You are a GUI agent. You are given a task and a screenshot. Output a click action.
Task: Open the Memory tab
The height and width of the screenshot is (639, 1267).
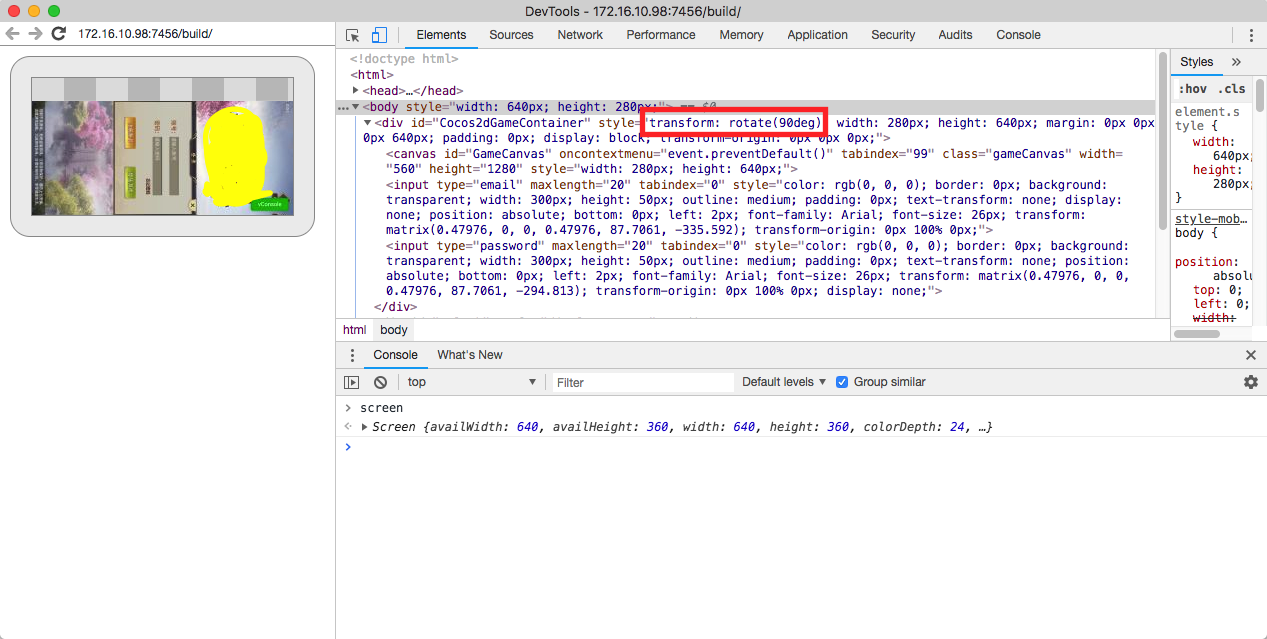[x=741, y=35]
